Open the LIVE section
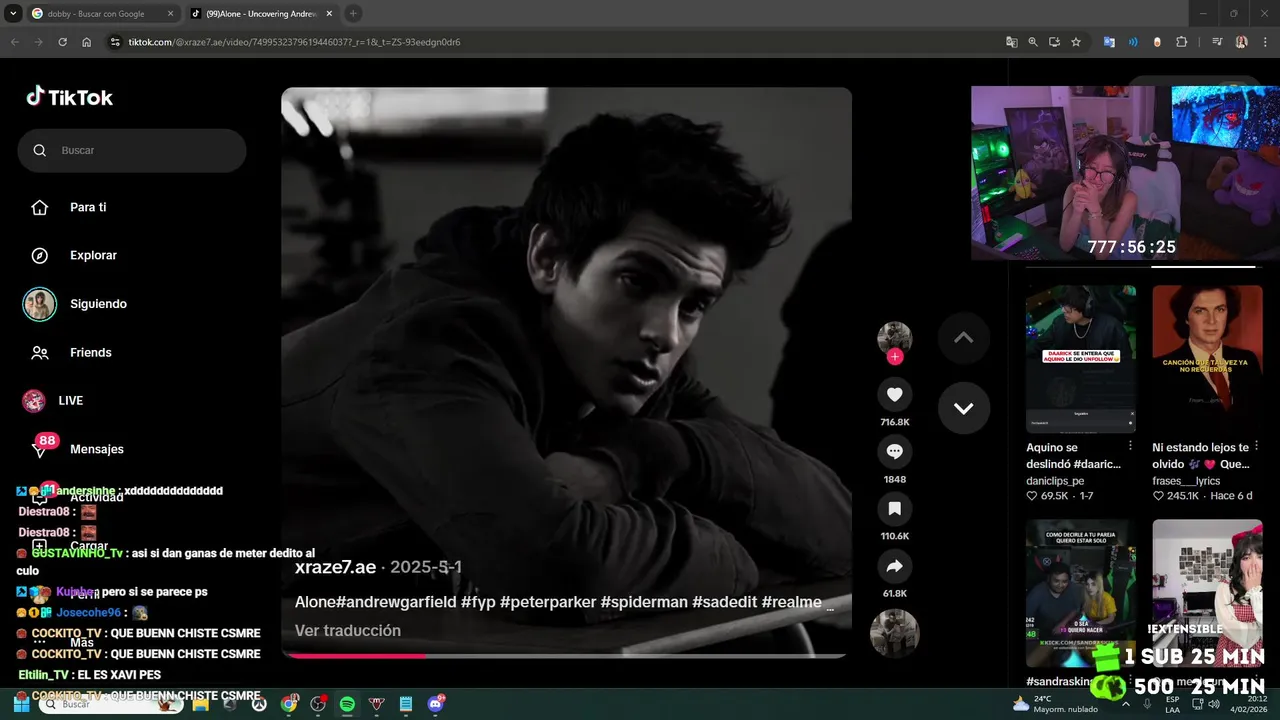Viewport: 1280px width, 720px height. click(x=70, y=400)
